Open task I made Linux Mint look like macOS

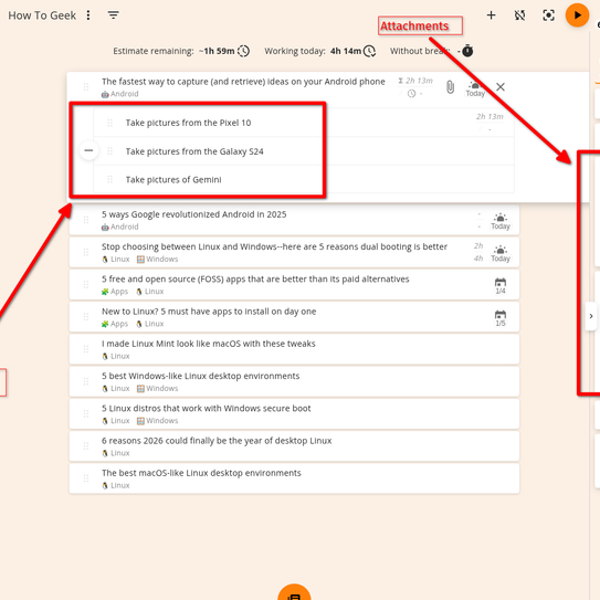tap(208, 344)
